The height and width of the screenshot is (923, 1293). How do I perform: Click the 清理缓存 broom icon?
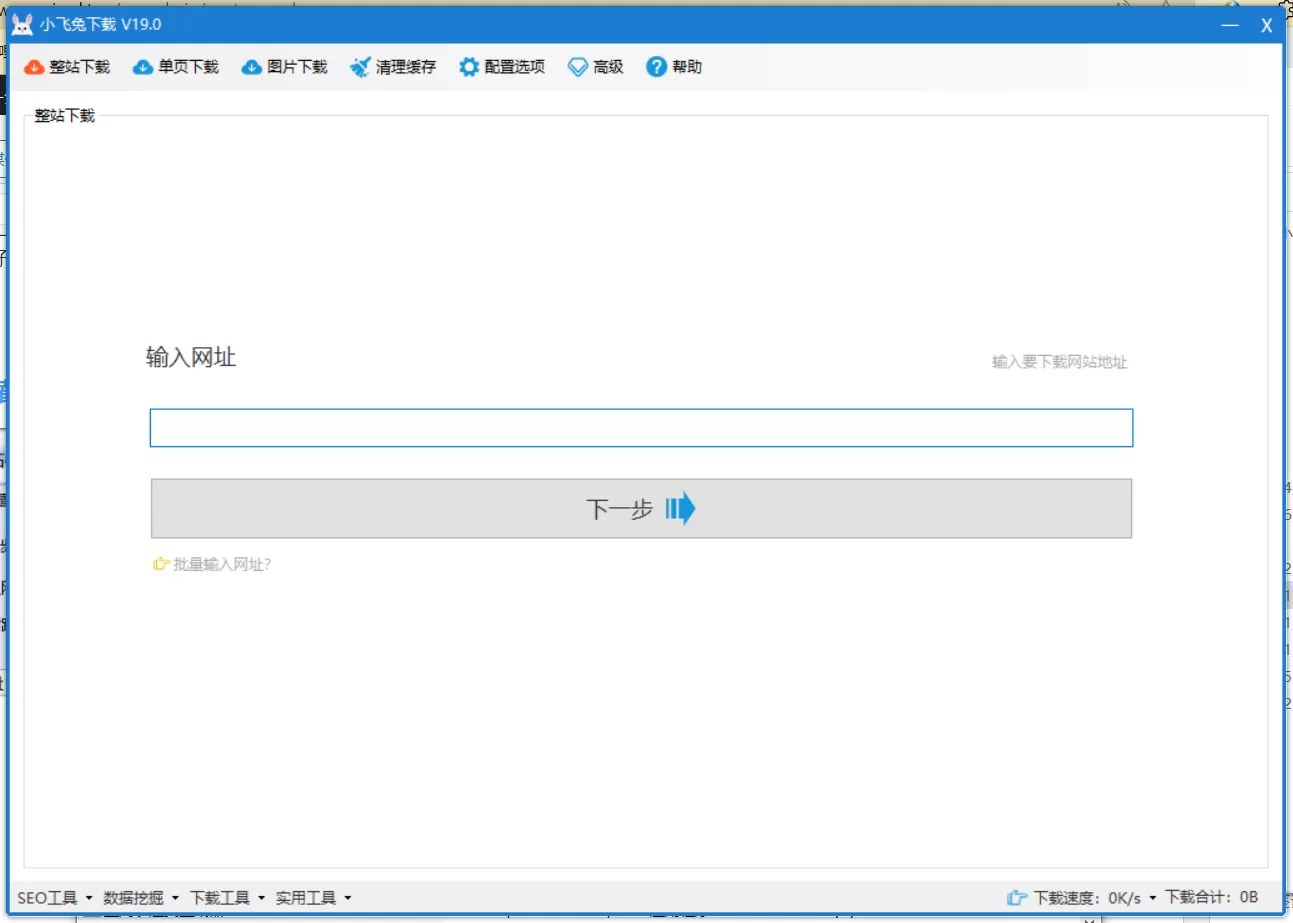click(x=360, y=67)
